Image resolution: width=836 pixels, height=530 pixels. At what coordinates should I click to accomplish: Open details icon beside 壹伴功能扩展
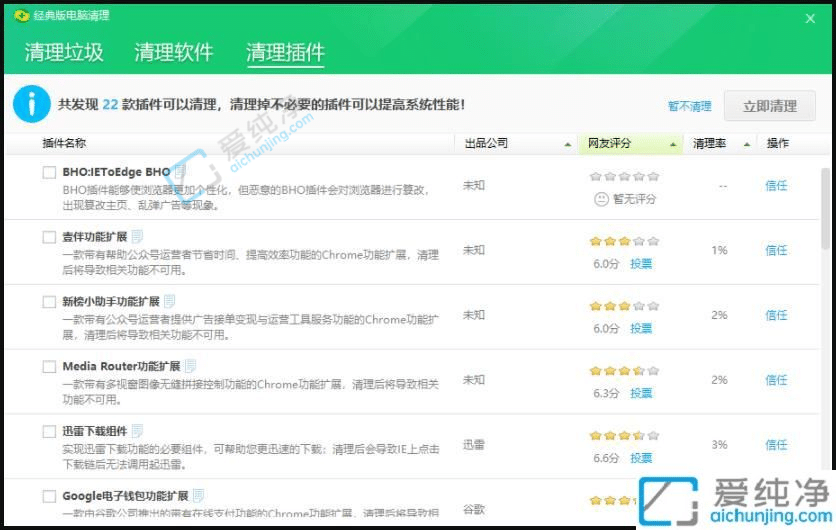[137, 236]
